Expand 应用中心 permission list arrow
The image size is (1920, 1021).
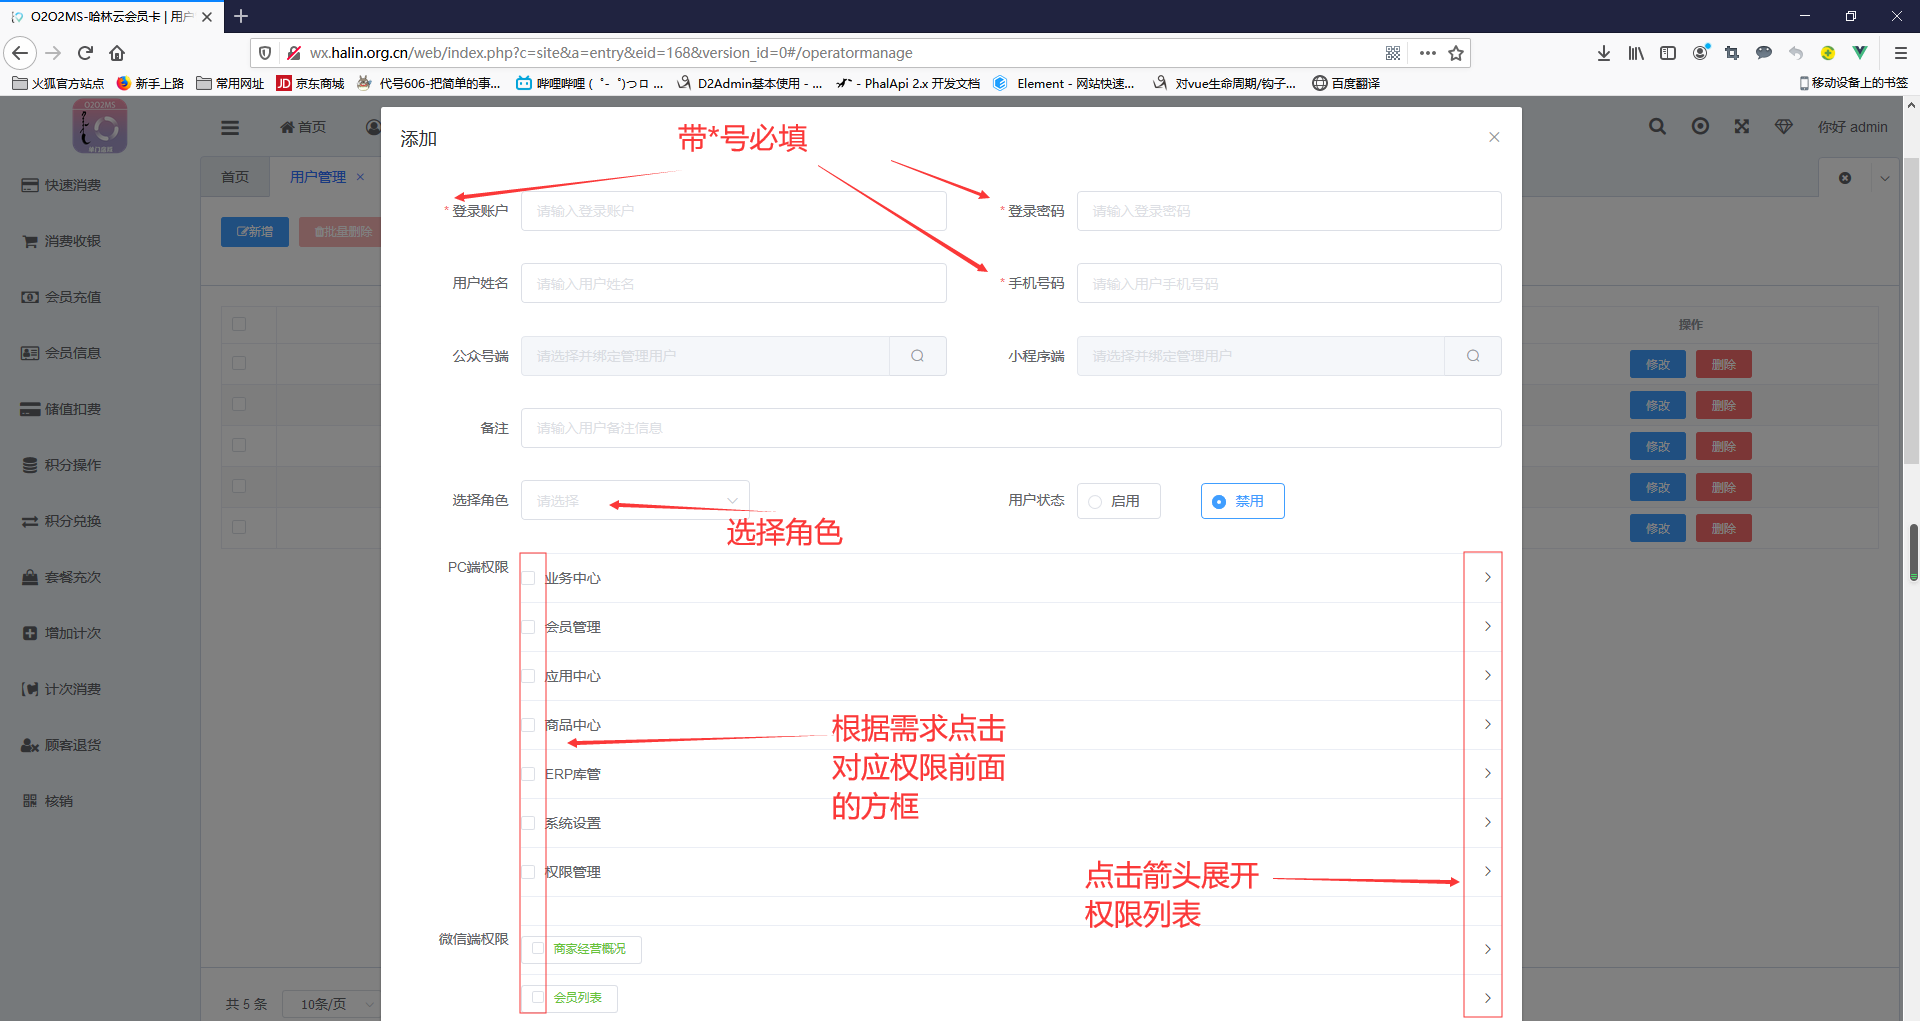point(1488,675)
